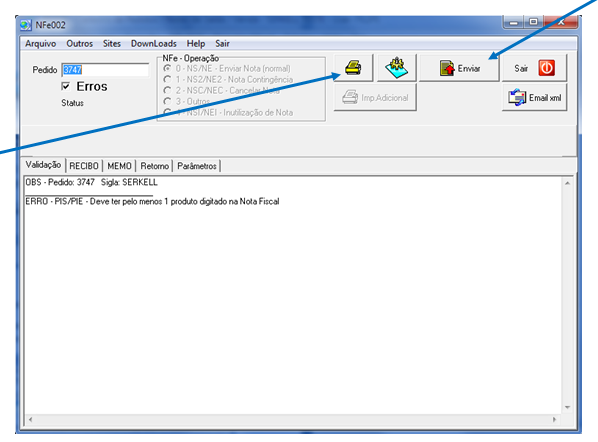Click the Imp.Adicional printer icon
Image resolution: width=598 pixels, height=442 pixels.
[350, 98]
